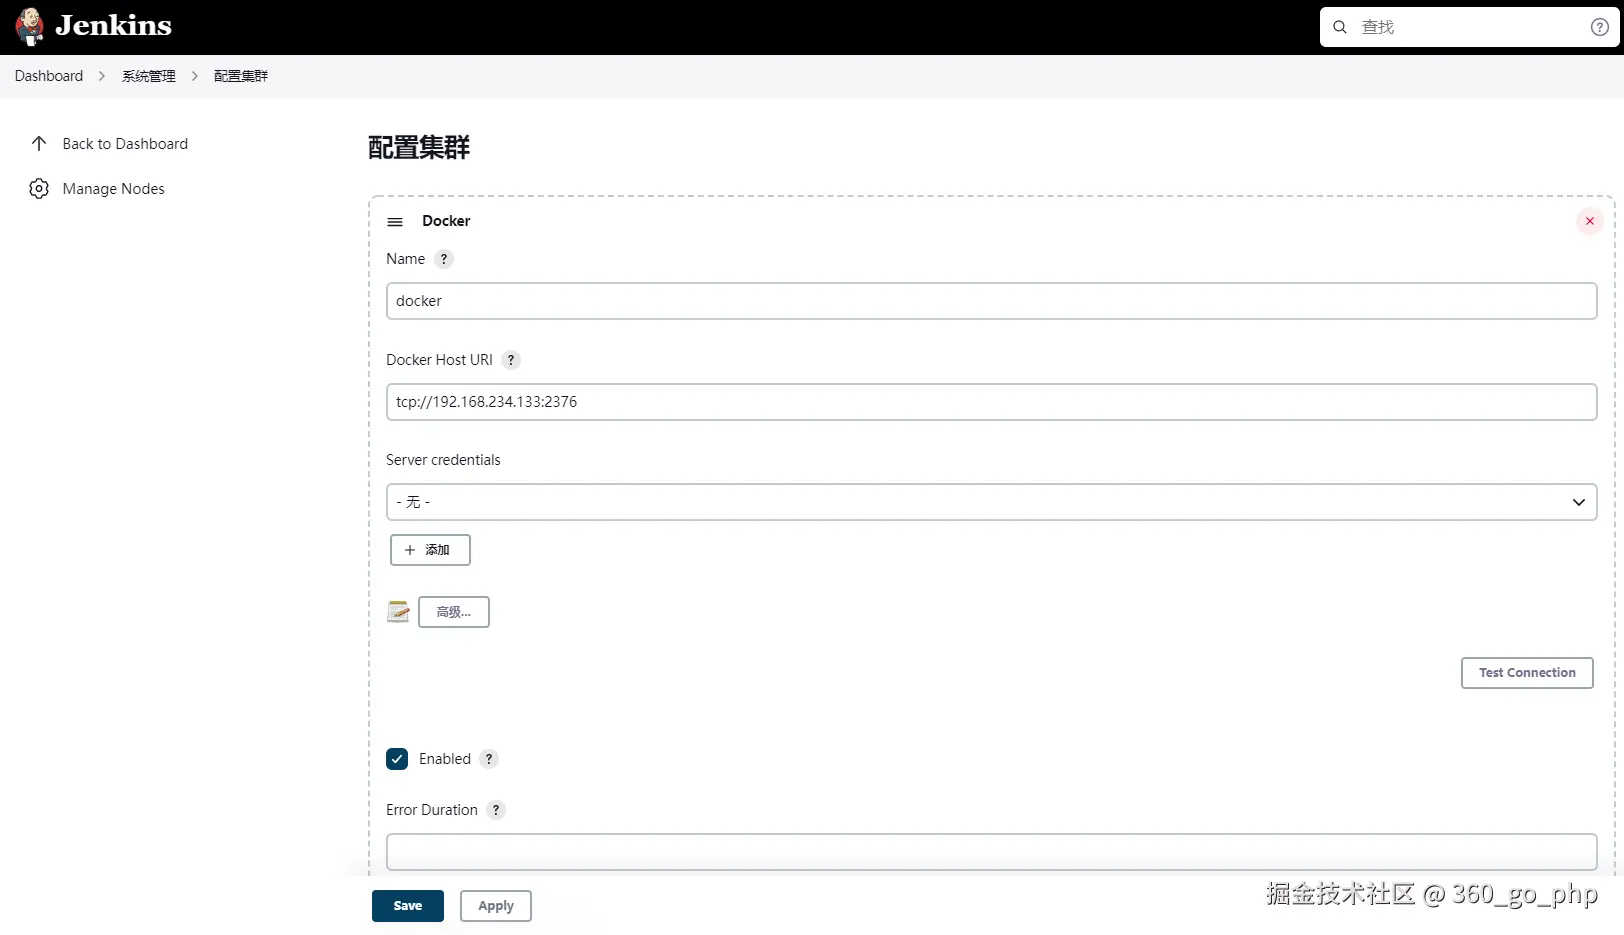Open the Jenkins home title text
This screenshot has width=1624, height=935.
[113, 26]
